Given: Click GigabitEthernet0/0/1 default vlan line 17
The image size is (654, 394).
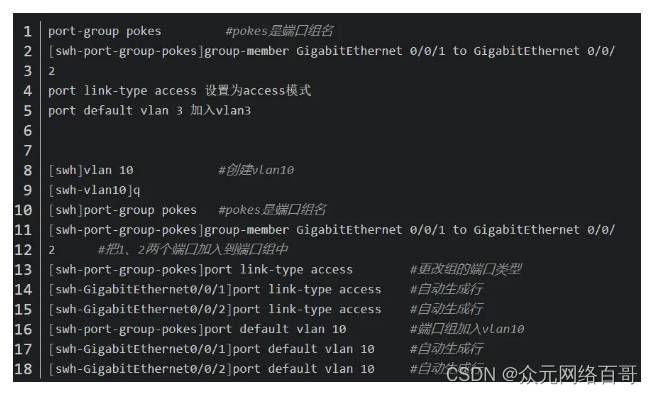Looking at the screenshot, I should (211, 349).
